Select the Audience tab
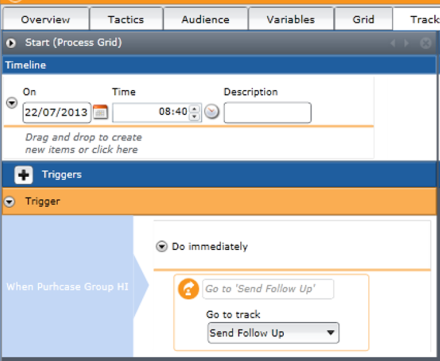Screen dimensions: 440x361 click(x=205, y=19)
